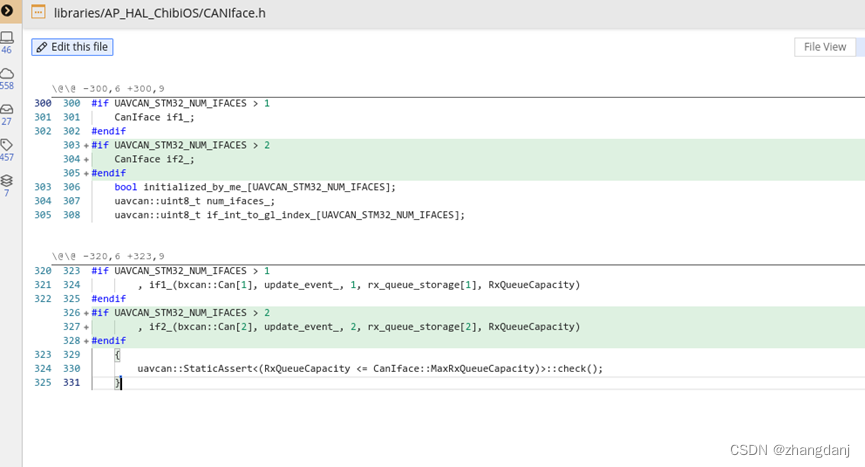The height and width of the screenshot is (467, 865).
Task: Click '#endif' on new line 302
Action: tap(109, 131)
